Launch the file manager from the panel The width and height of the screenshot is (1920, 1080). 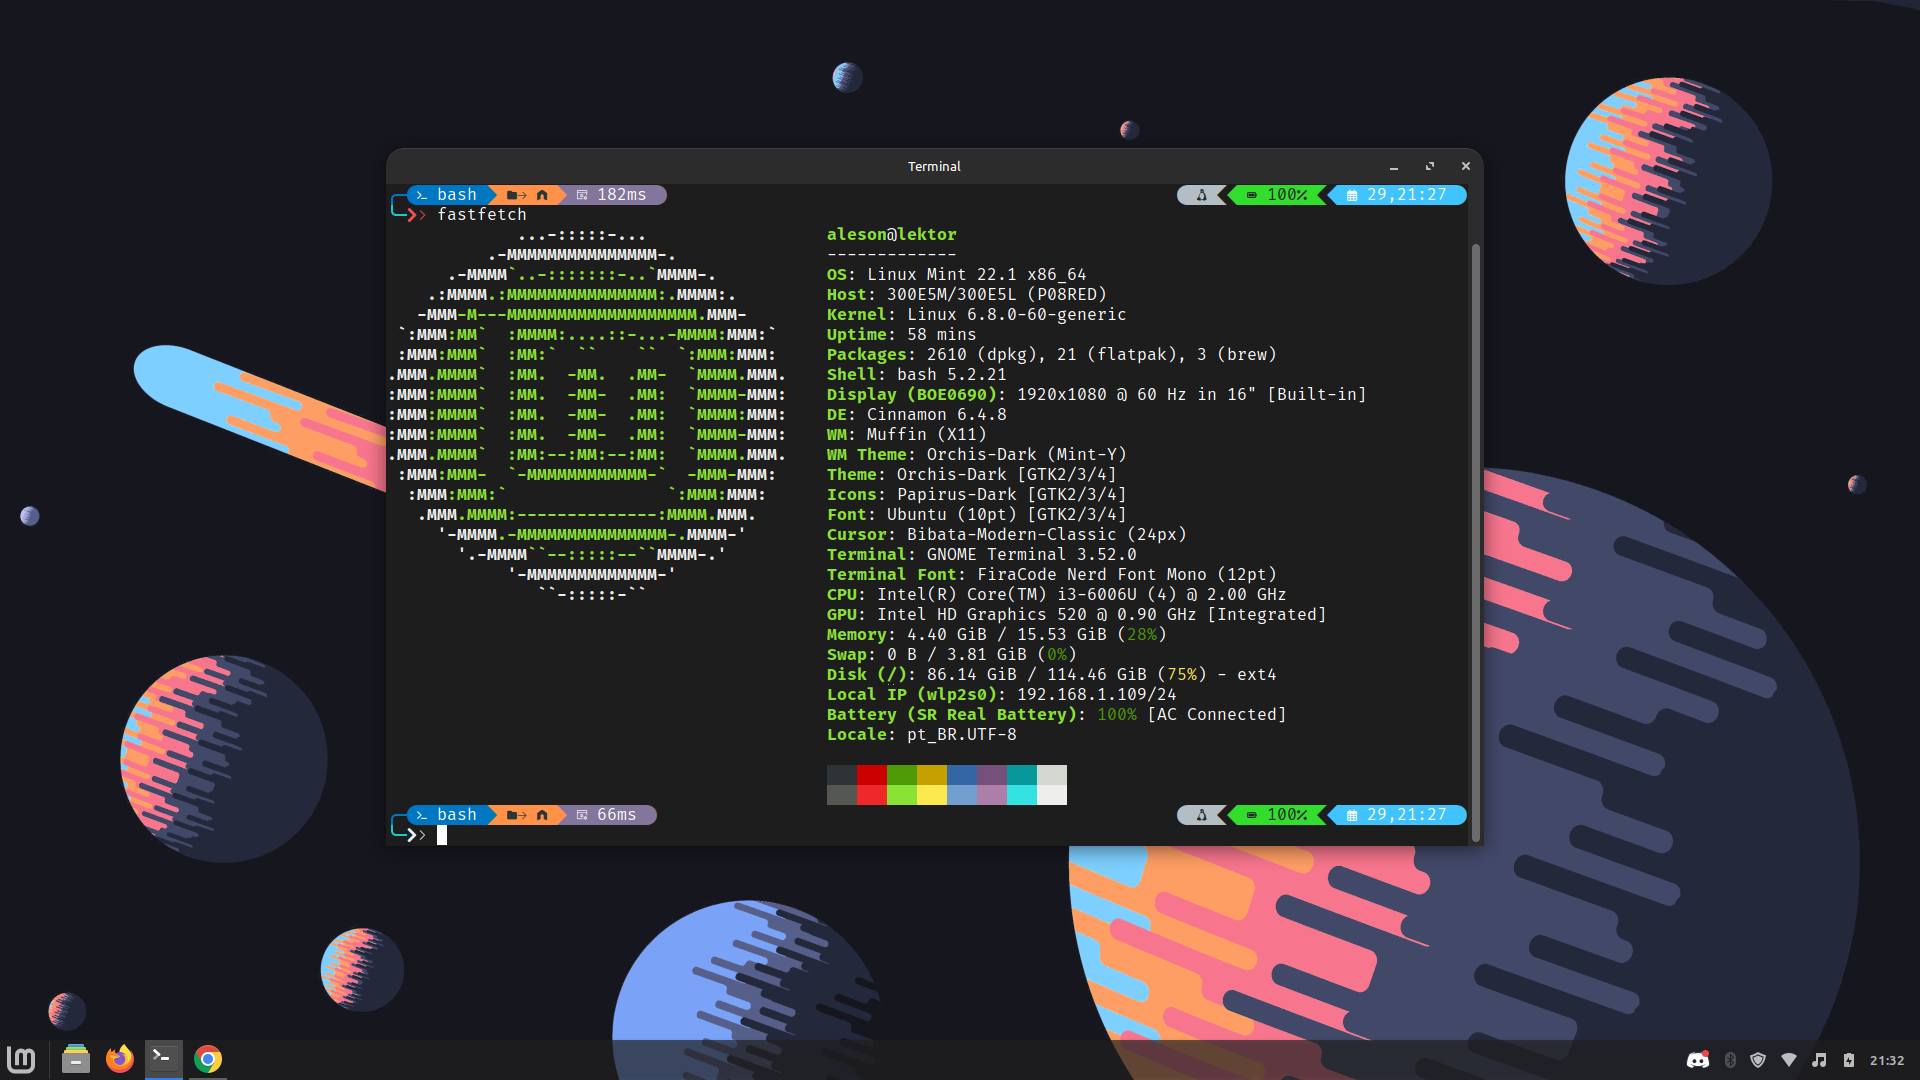pyautogui.click(x=75, y=1059)
